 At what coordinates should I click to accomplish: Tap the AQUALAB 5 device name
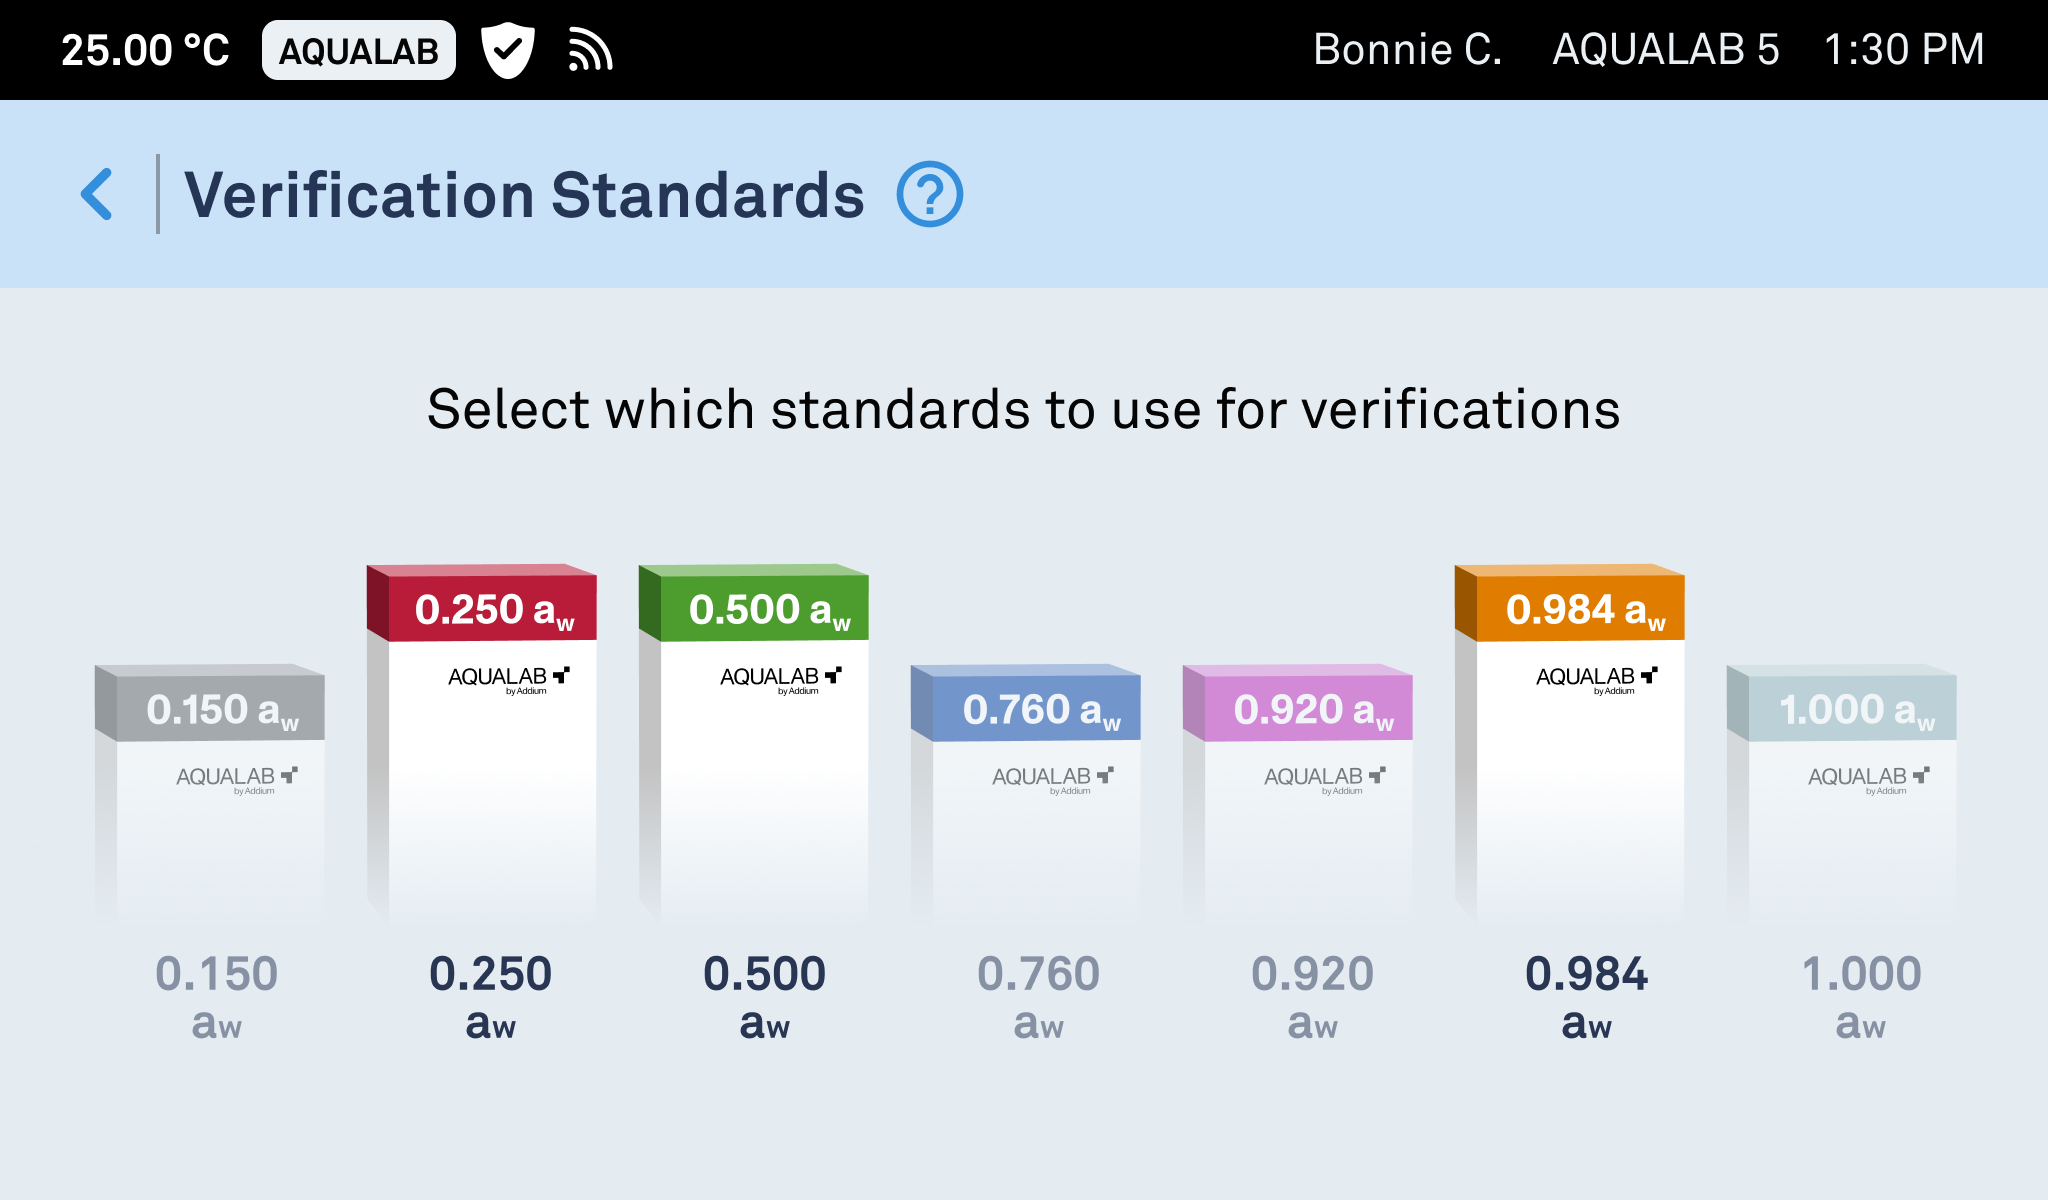point(1666,50)
